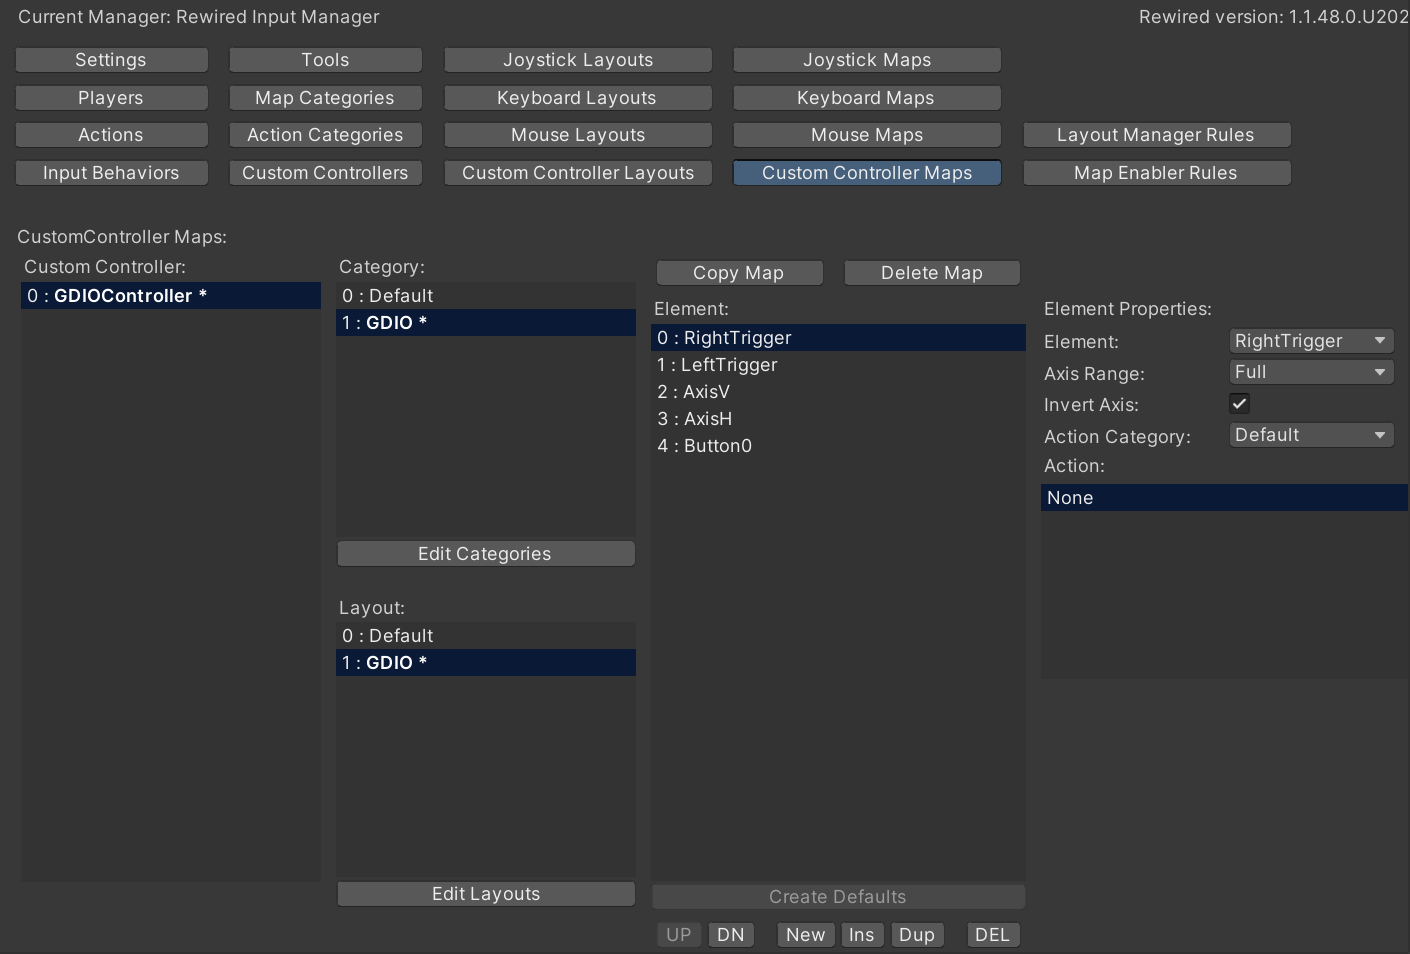The image size is (1410, 954).
Task: Delete element with DEL button
Action: click(993, 935)
